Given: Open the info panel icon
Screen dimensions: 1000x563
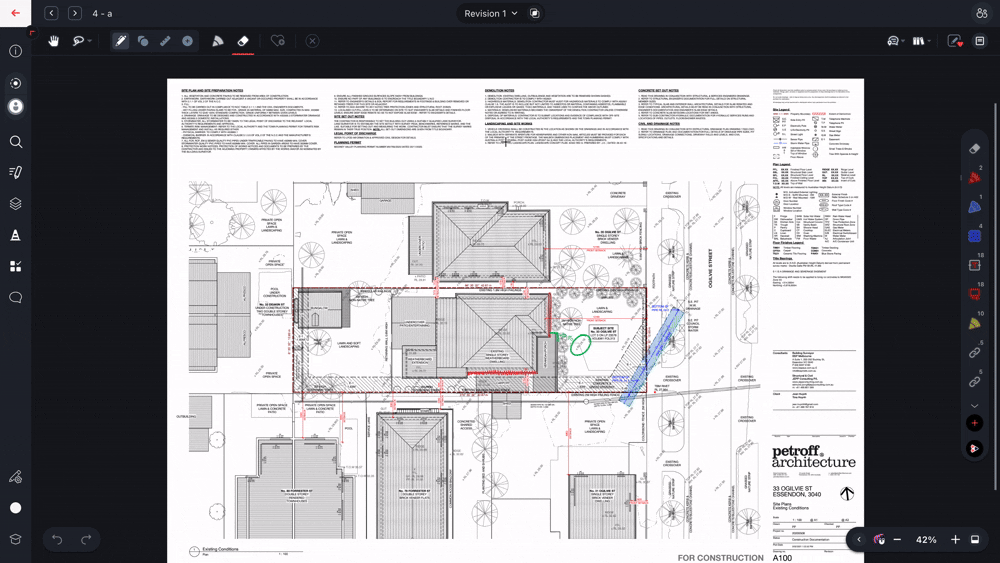Looking at the screenshot, I should 15,51.
